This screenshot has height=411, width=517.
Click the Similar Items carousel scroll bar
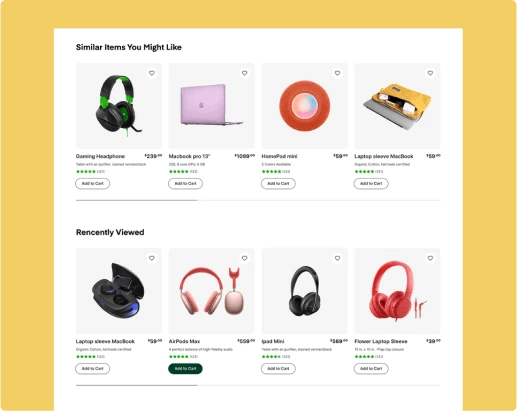click(x=258, y=200)
